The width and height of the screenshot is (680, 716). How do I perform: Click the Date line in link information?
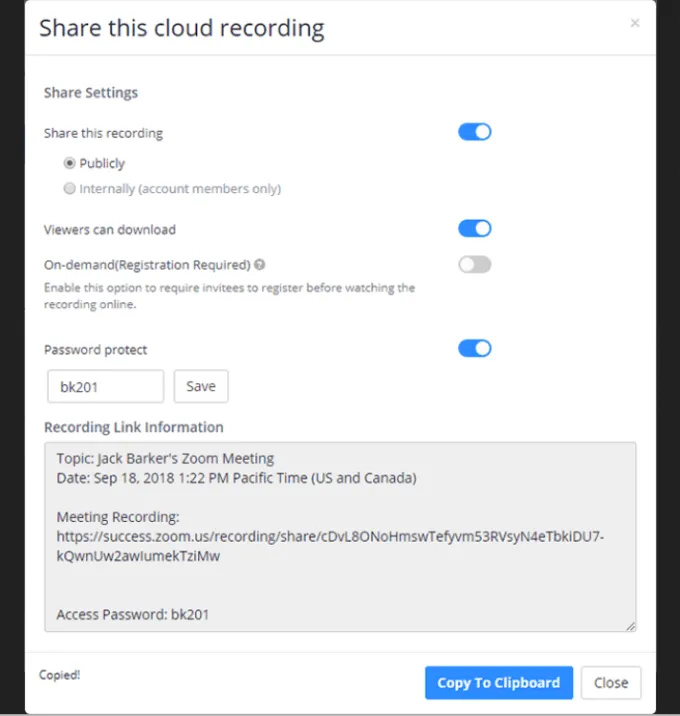[x=236, y=478]
